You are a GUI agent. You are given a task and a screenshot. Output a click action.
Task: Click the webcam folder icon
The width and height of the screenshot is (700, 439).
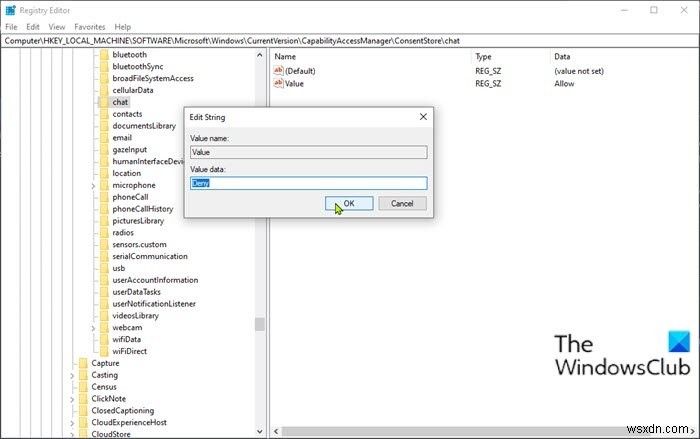(x=104, y=327)
